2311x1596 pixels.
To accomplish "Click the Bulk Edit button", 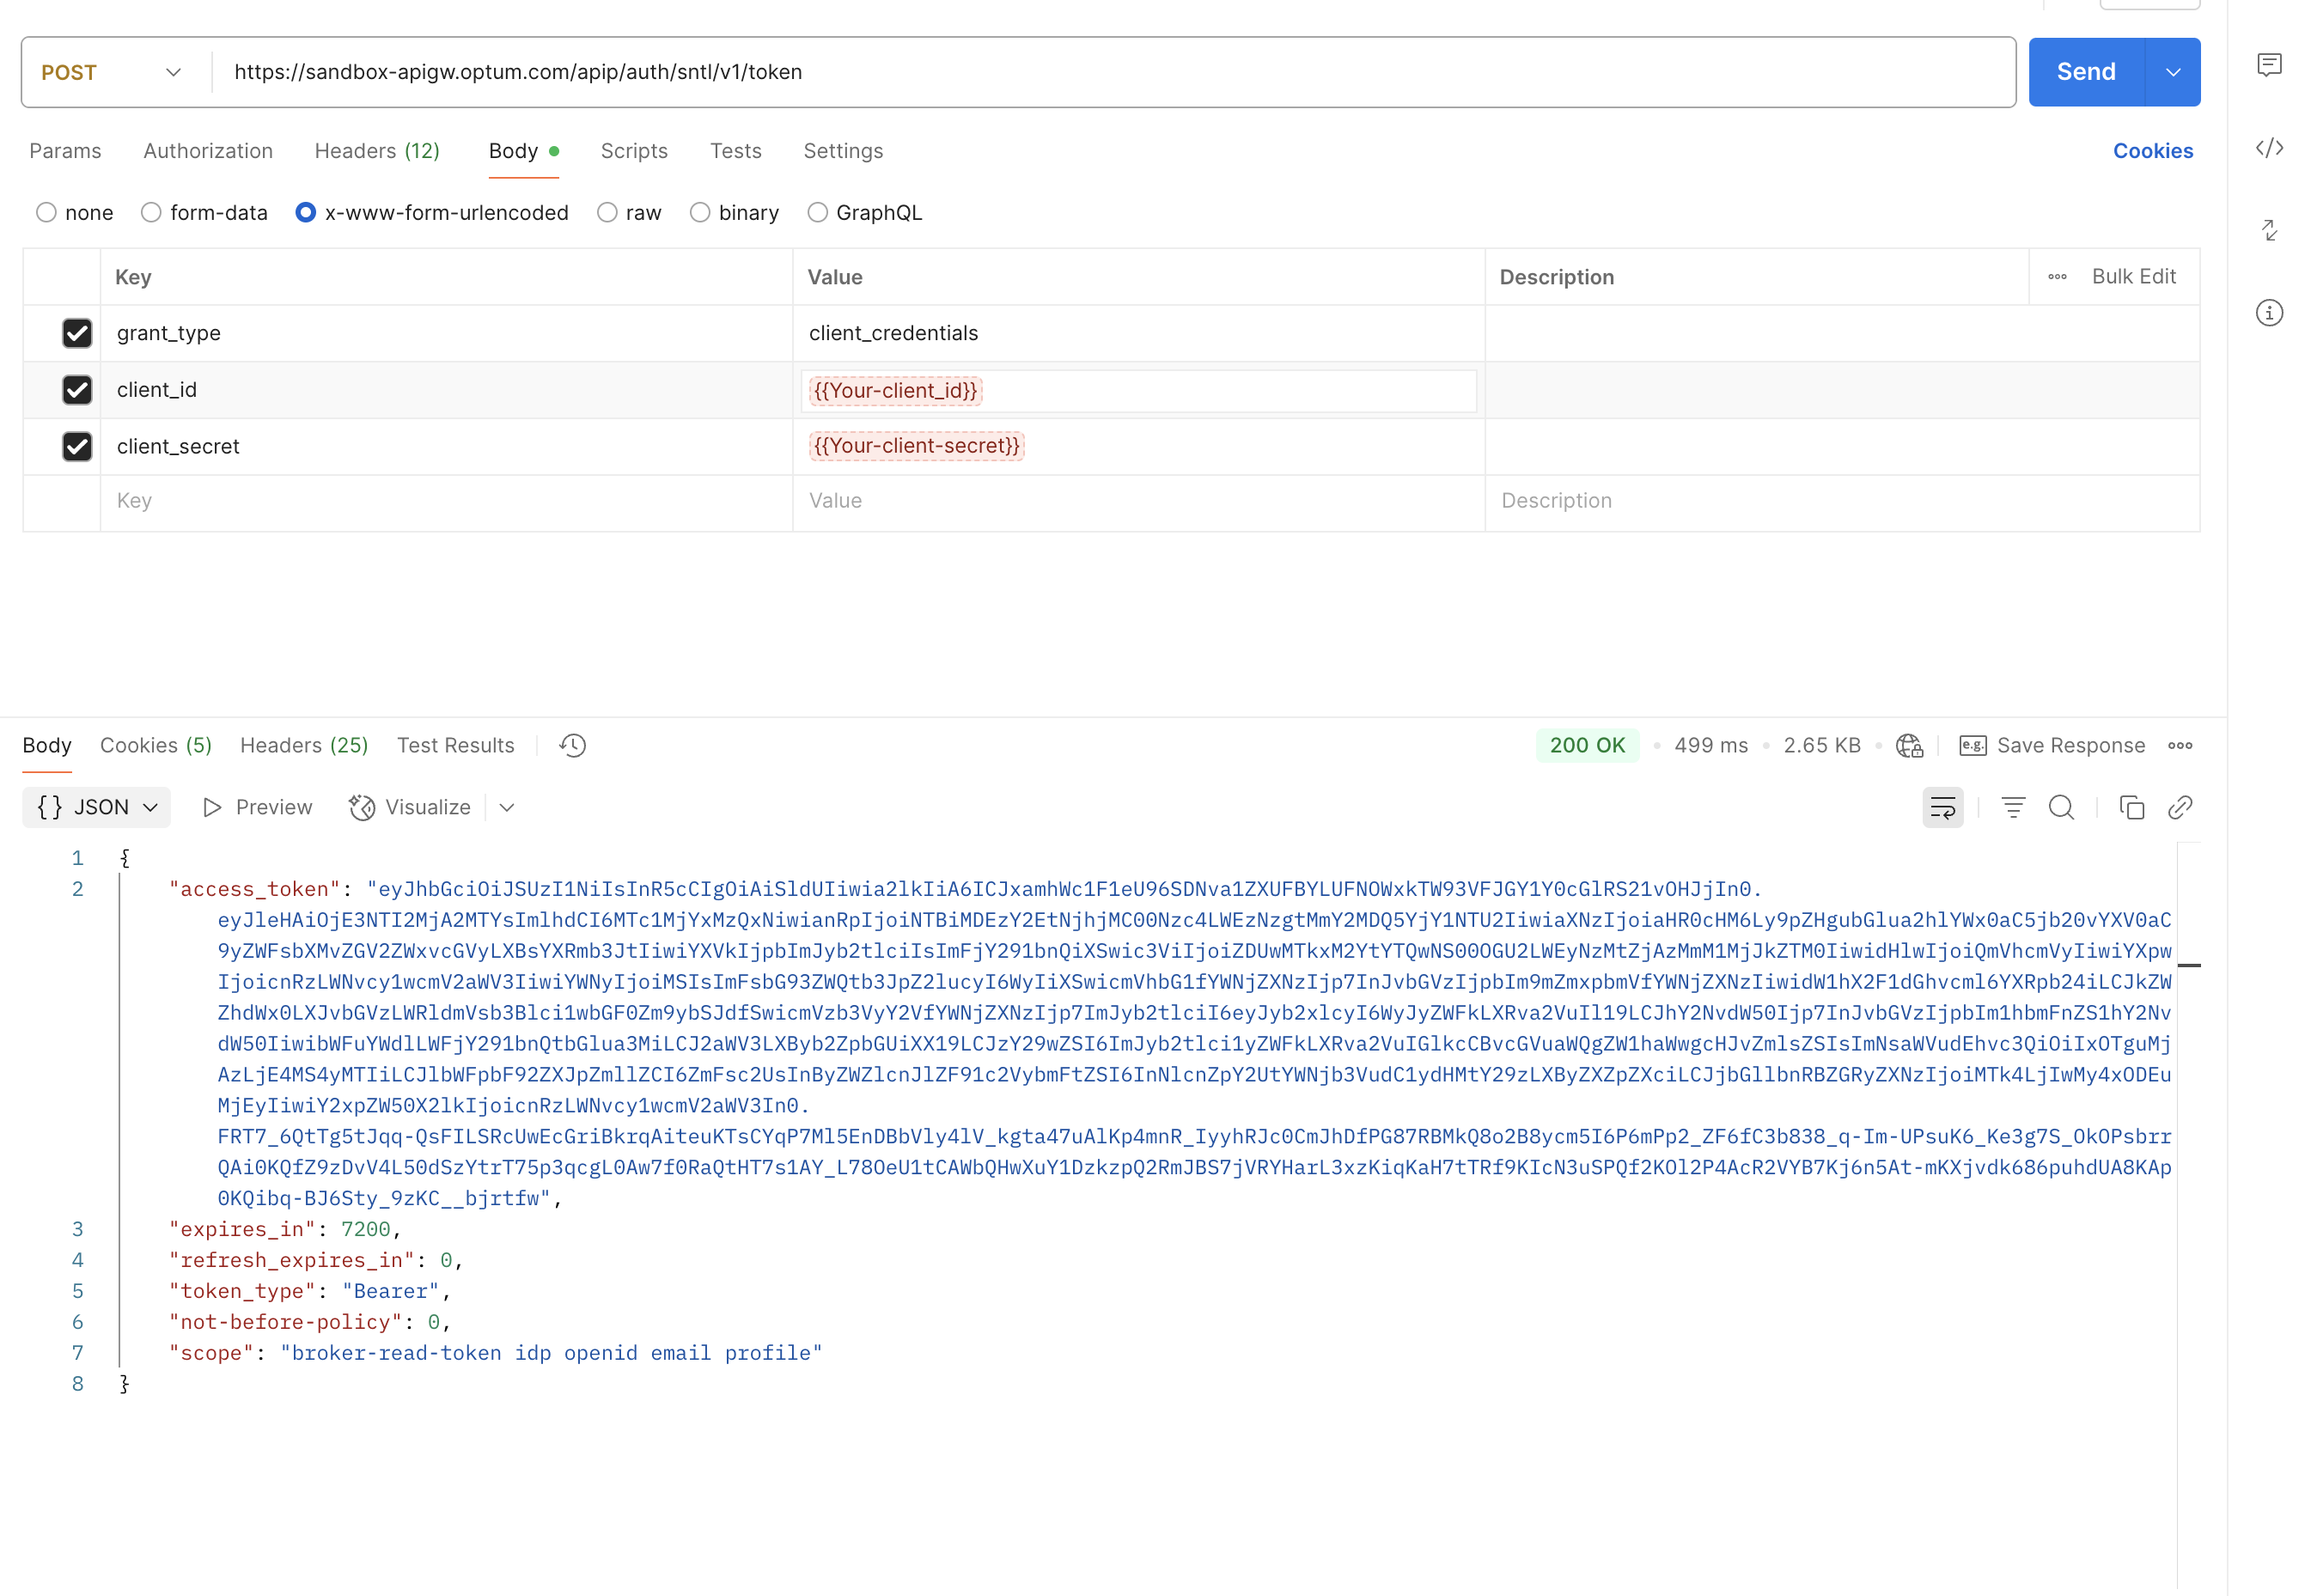I will click(2134, 277).
